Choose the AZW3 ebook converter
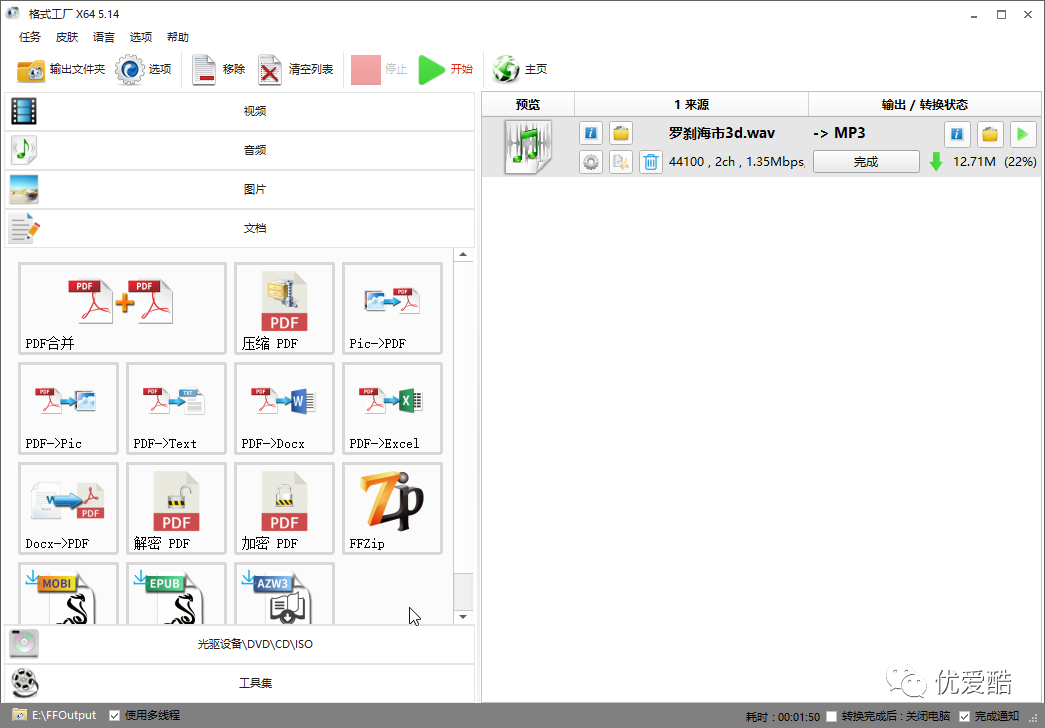 tap(284, 593)
